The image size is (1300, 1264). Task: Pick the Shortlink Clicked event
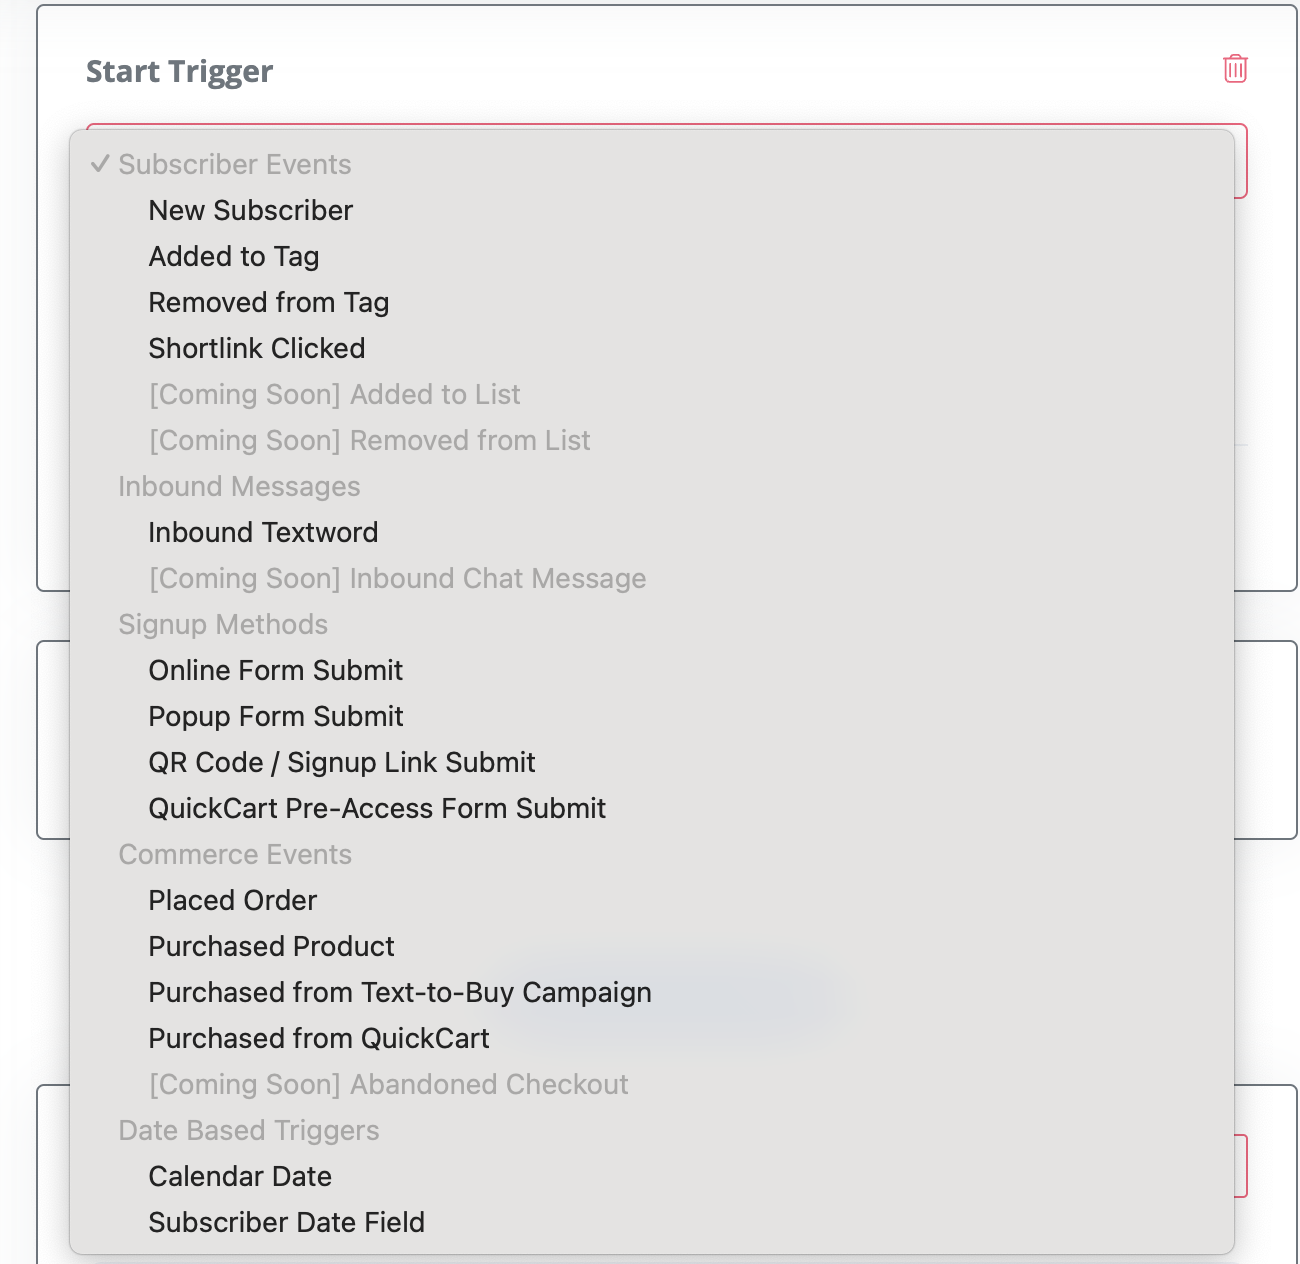pos(256,348)
